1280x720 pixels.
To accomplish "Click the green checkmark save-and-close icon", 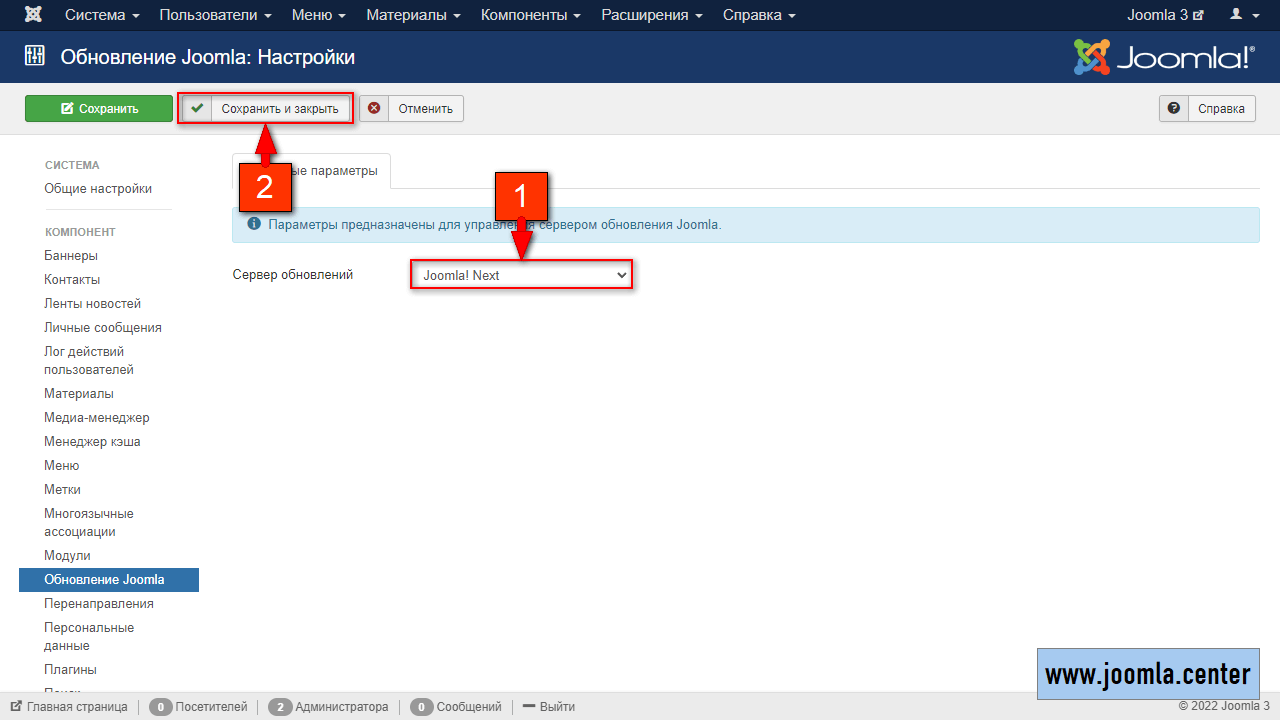I will [197, 109].
